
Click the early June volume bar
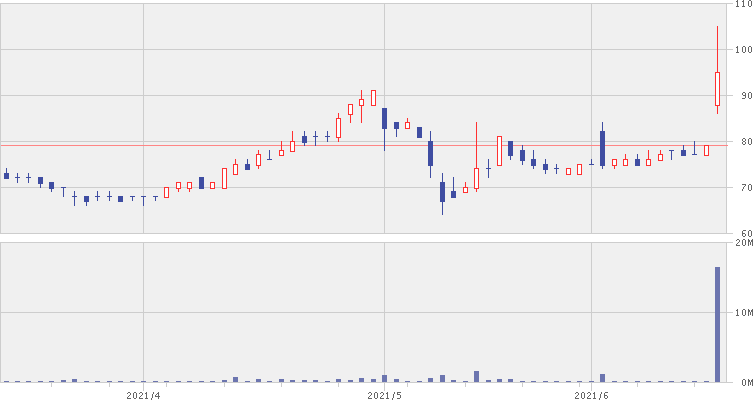pos(603,378)
